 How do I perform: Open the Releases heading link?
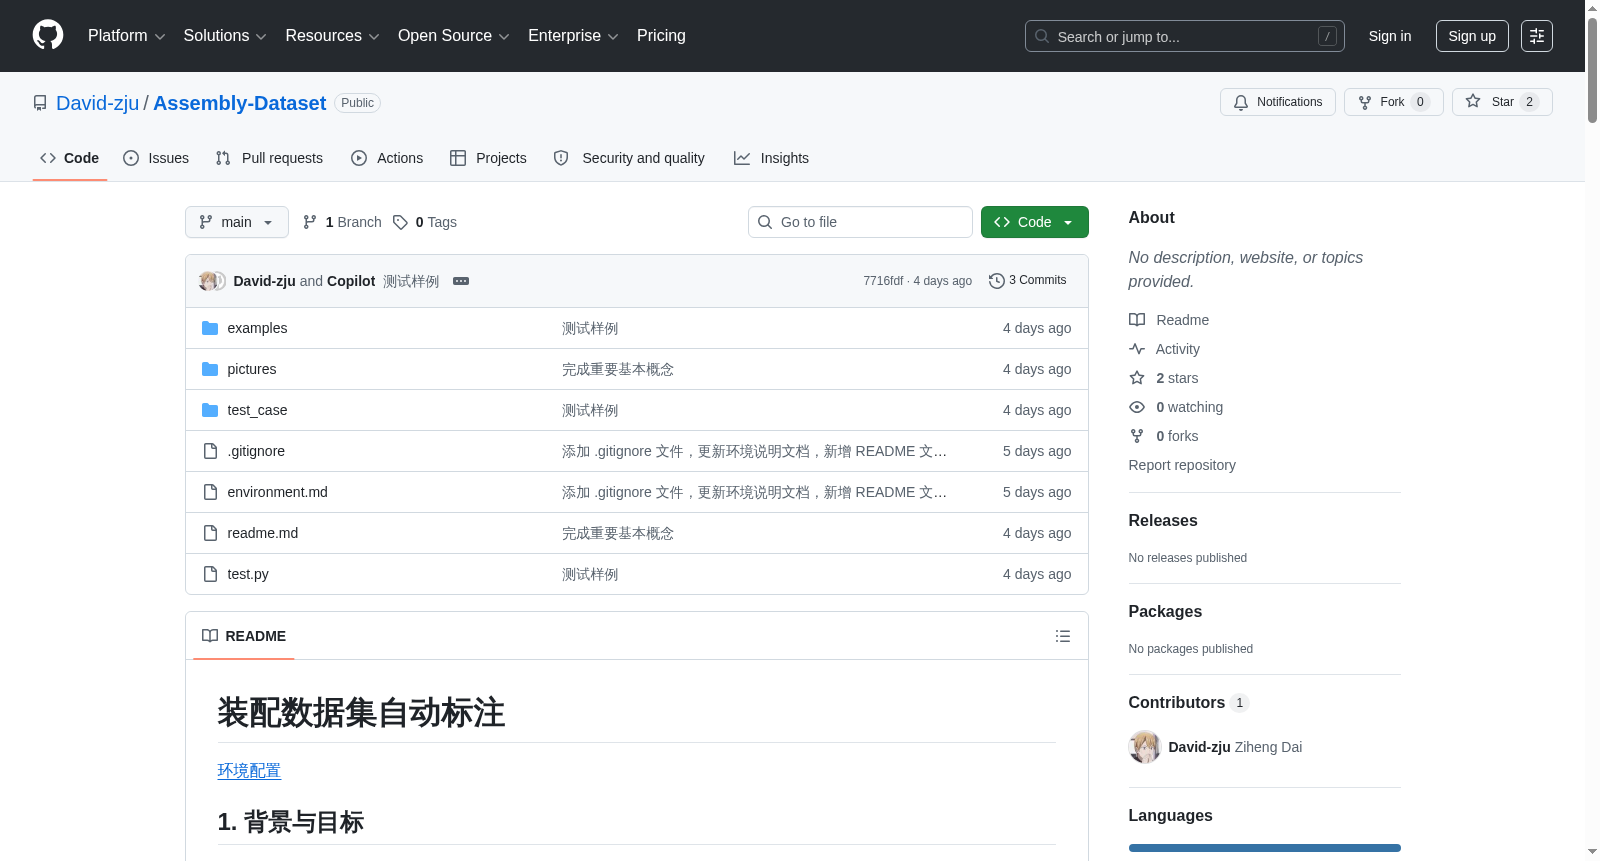coord(1163,521)
